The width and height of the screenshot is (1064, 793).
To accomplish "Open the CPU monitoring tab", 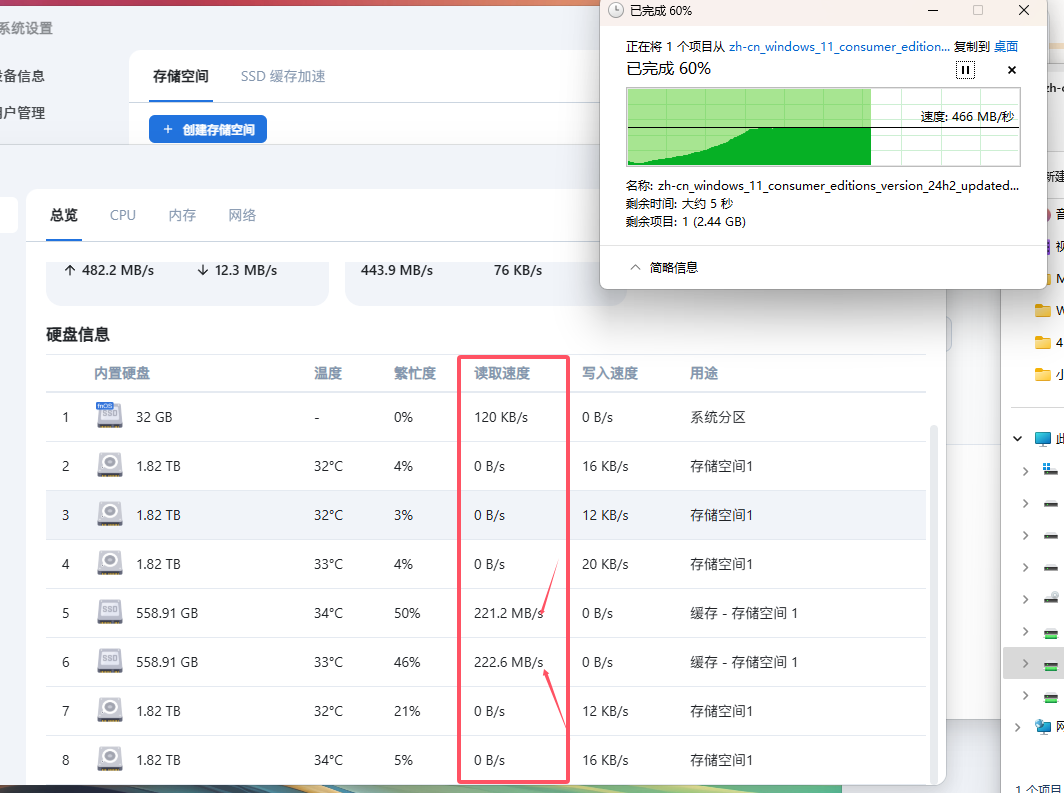I will click(123, 215).
